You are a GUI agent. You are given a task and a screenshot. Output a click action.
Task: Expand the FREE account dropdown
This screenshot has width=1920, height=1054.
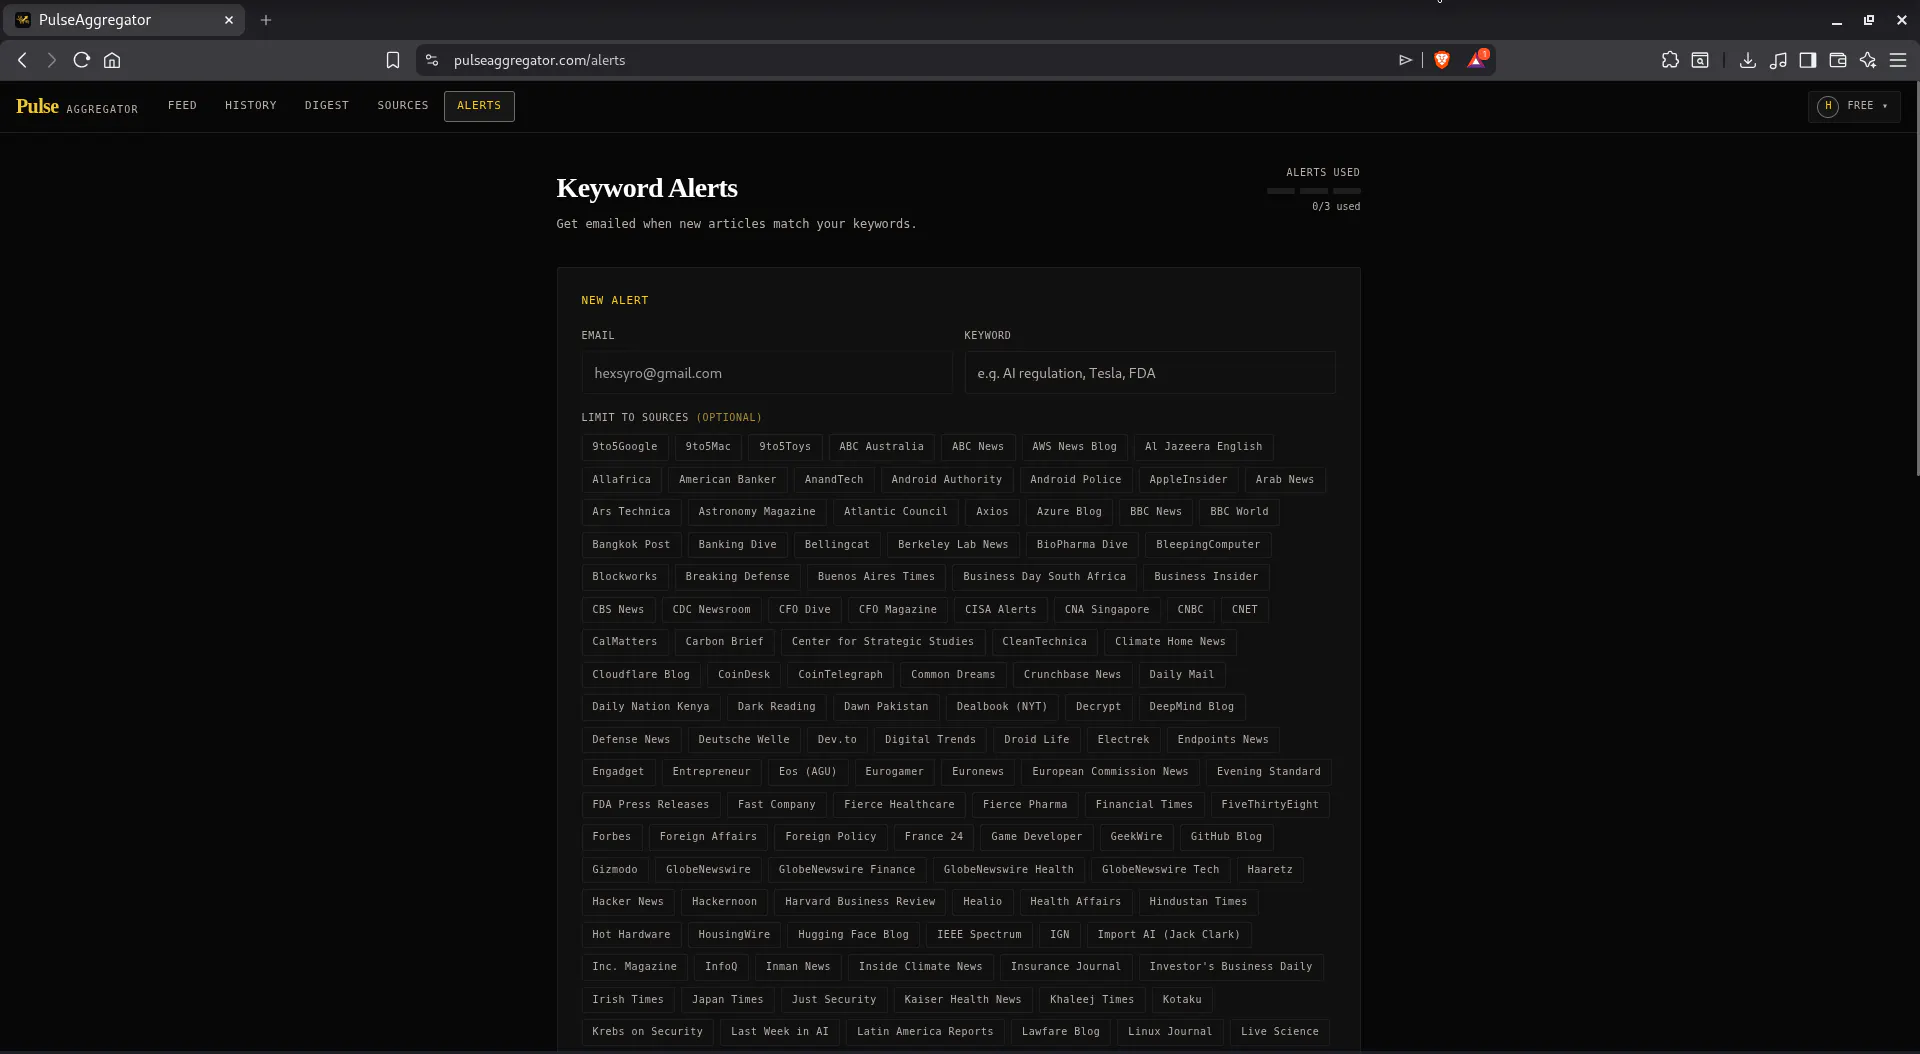(1854, 106)
